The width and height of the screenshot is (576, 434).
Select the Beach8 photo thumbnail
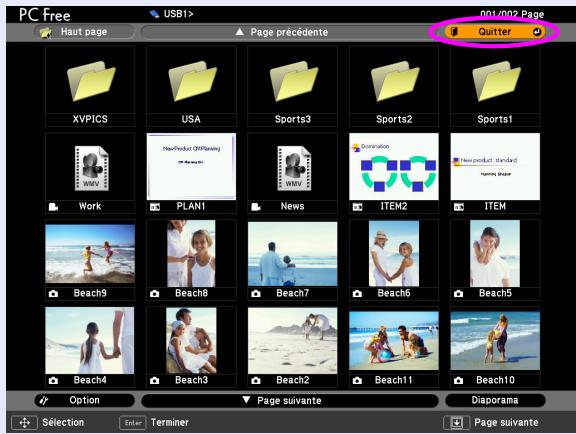191,254
